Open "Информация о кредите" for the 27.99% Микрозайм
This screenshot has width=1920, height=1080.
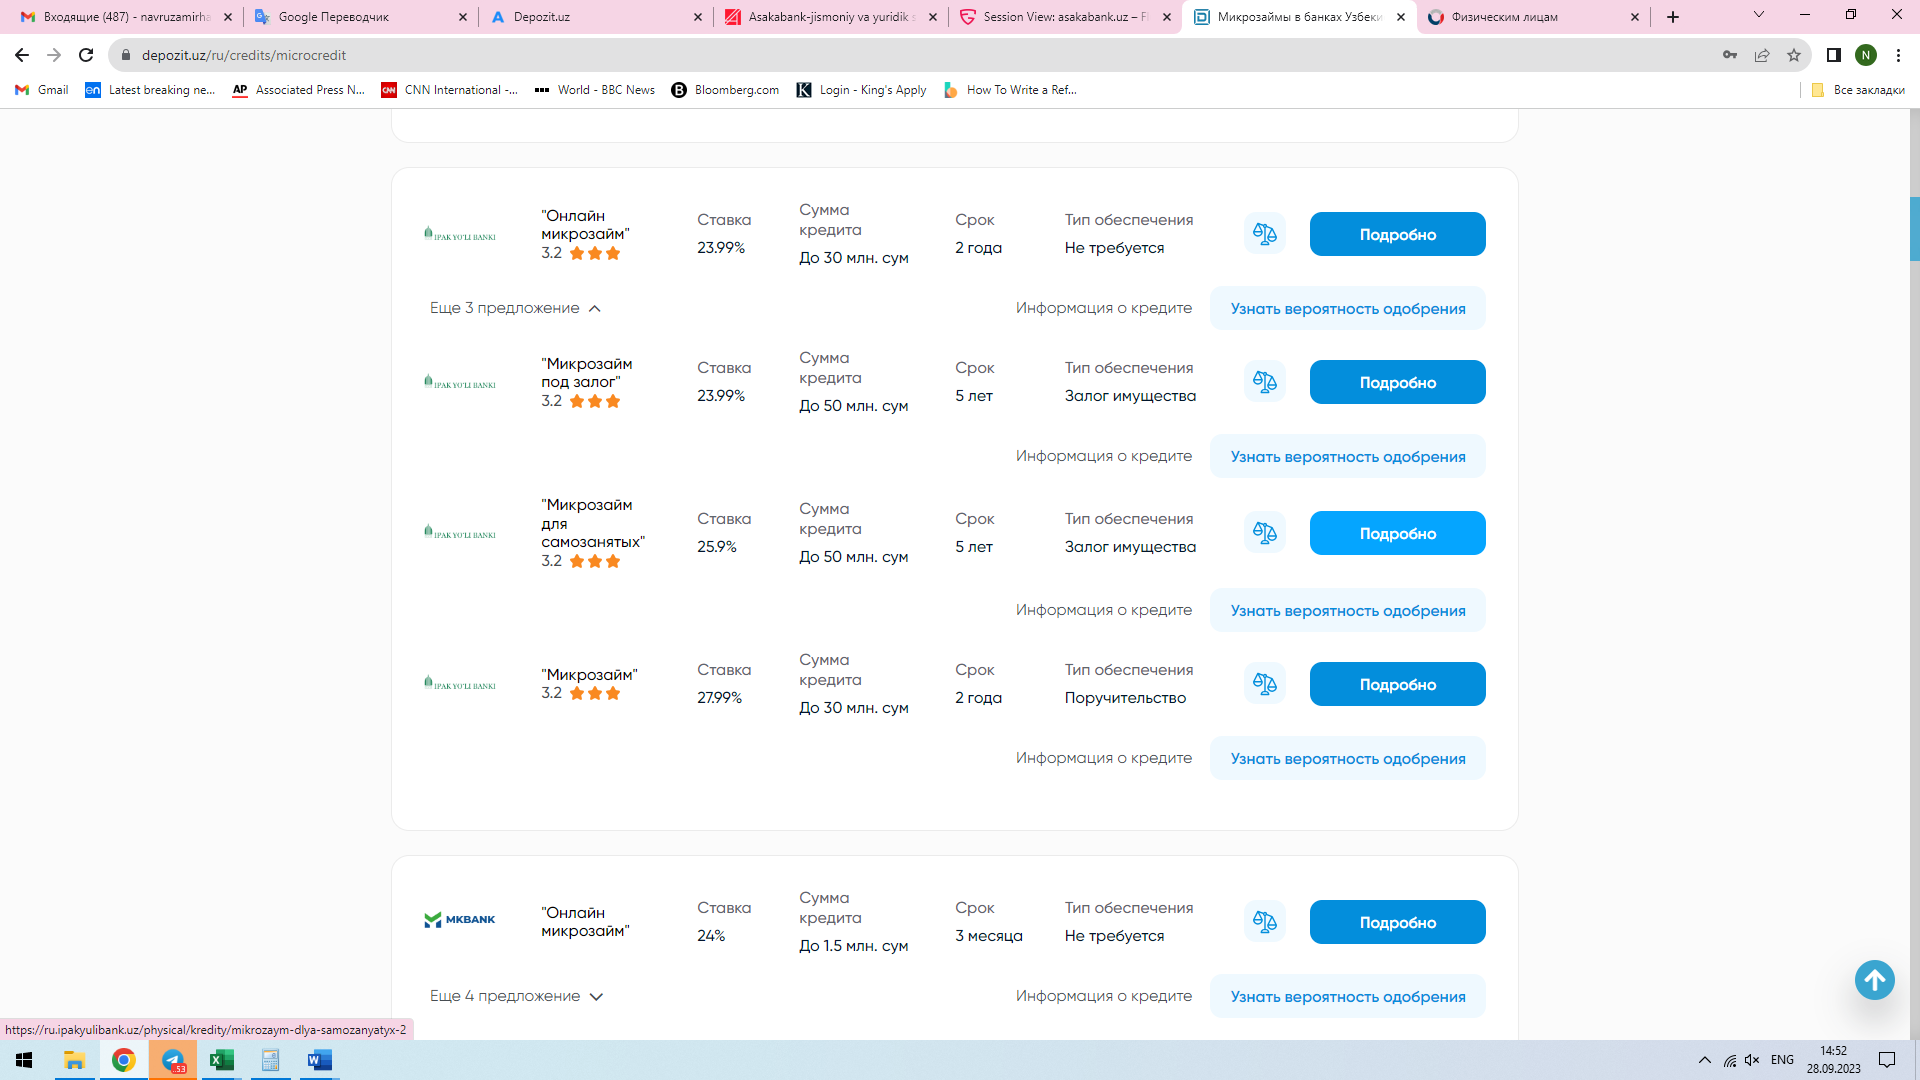click(1104, 758)
